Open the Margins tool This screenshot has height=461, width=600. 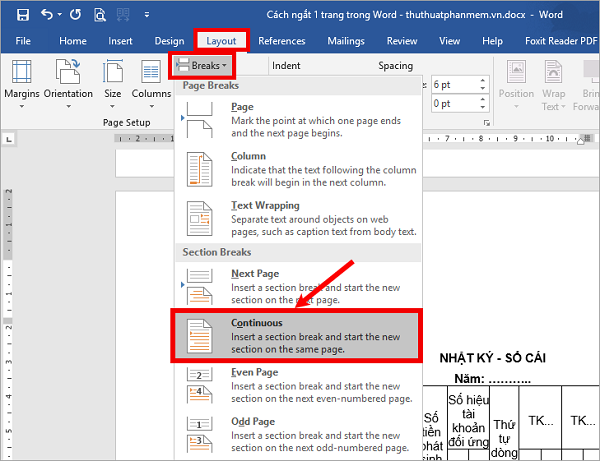(22, 80)
